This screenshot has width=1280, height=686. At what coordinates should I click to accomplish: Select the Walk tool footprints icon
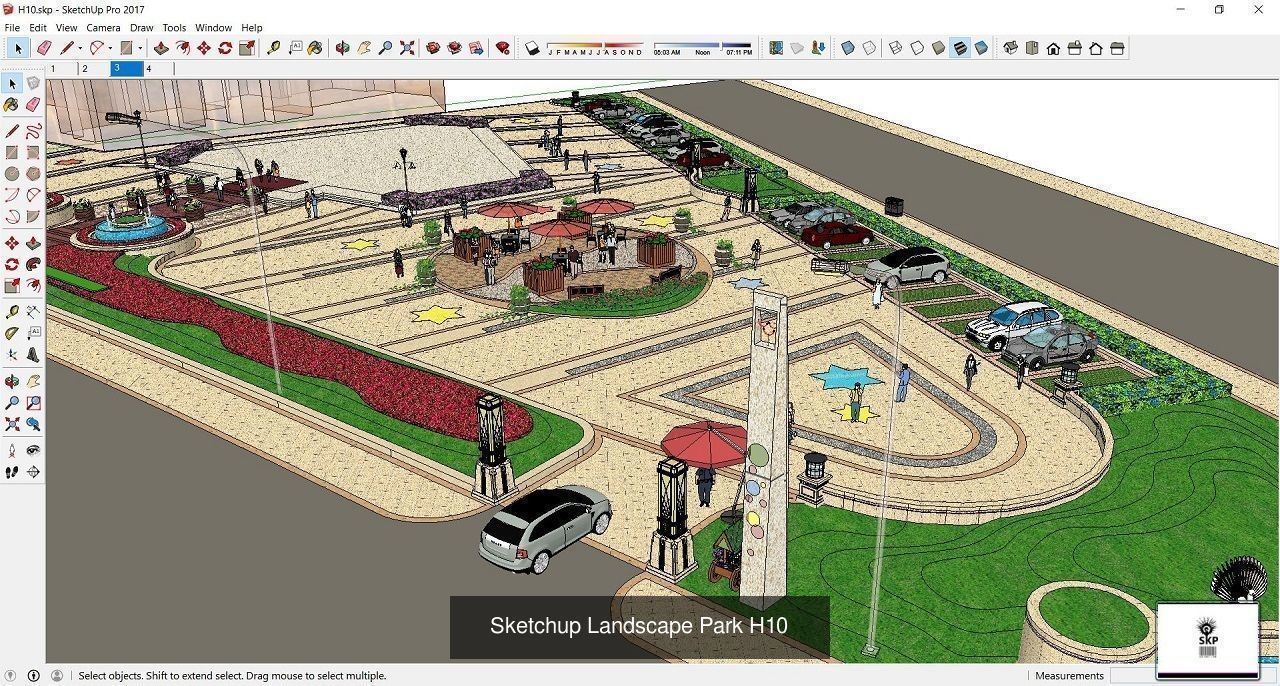point(12,471)
